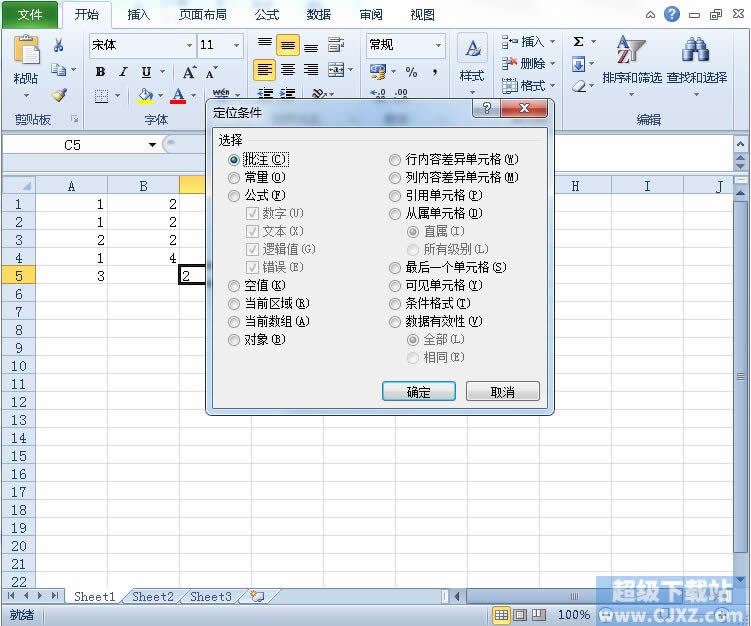The height and width of the screenshot is (626, 751).
Task: Click the fill color bucket icon
Action: (145, 96)
